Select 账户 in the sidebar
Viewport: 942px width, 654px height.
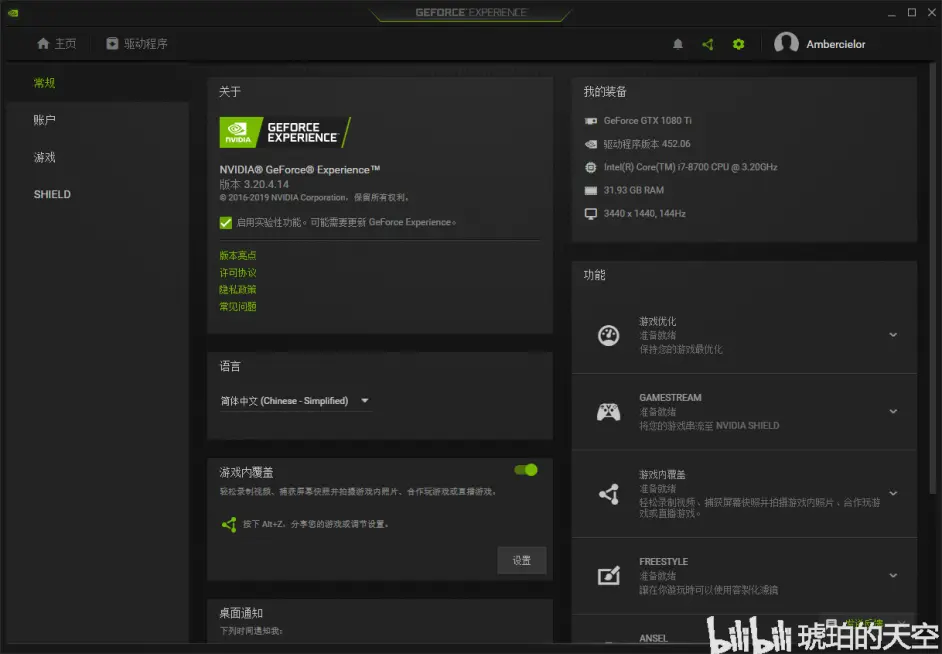point(44,120)
